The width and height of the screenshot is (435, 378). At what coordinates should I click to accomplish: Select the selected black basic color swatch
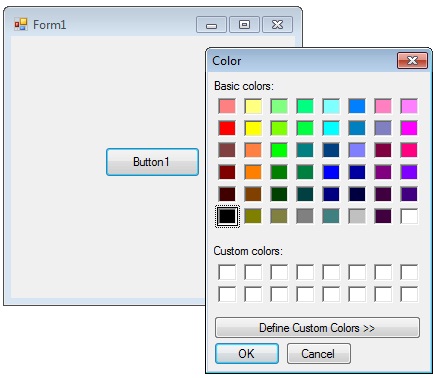click(227, 216)
